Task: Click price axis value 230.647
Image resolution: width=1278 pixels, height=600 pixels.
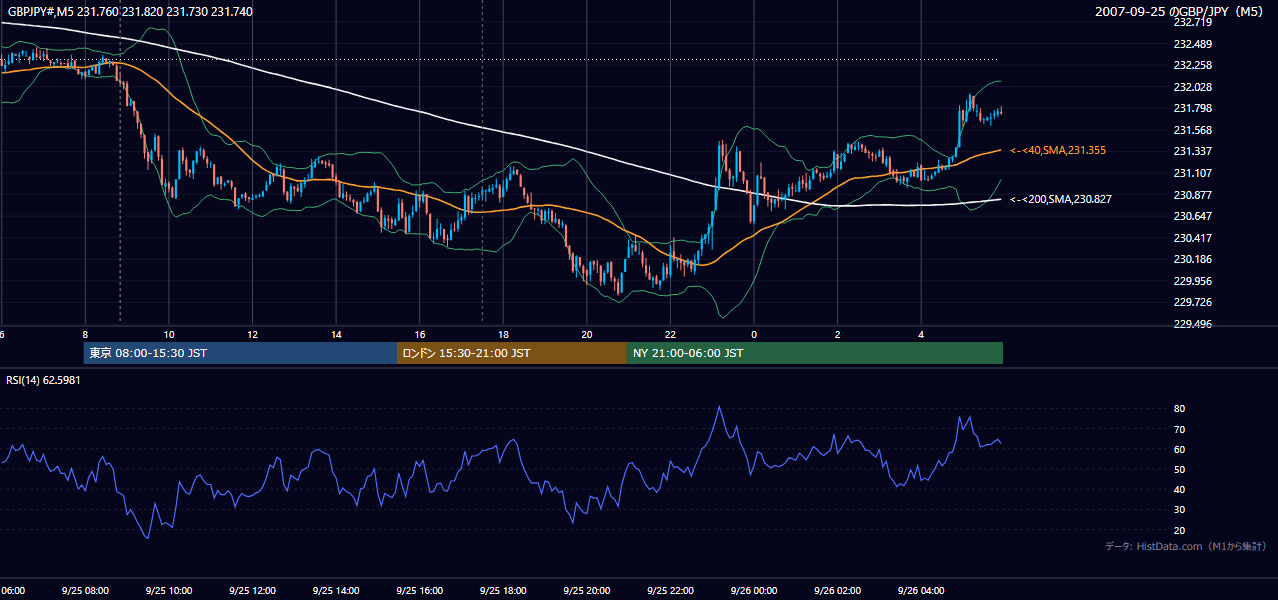Action: coord(1192,216)
